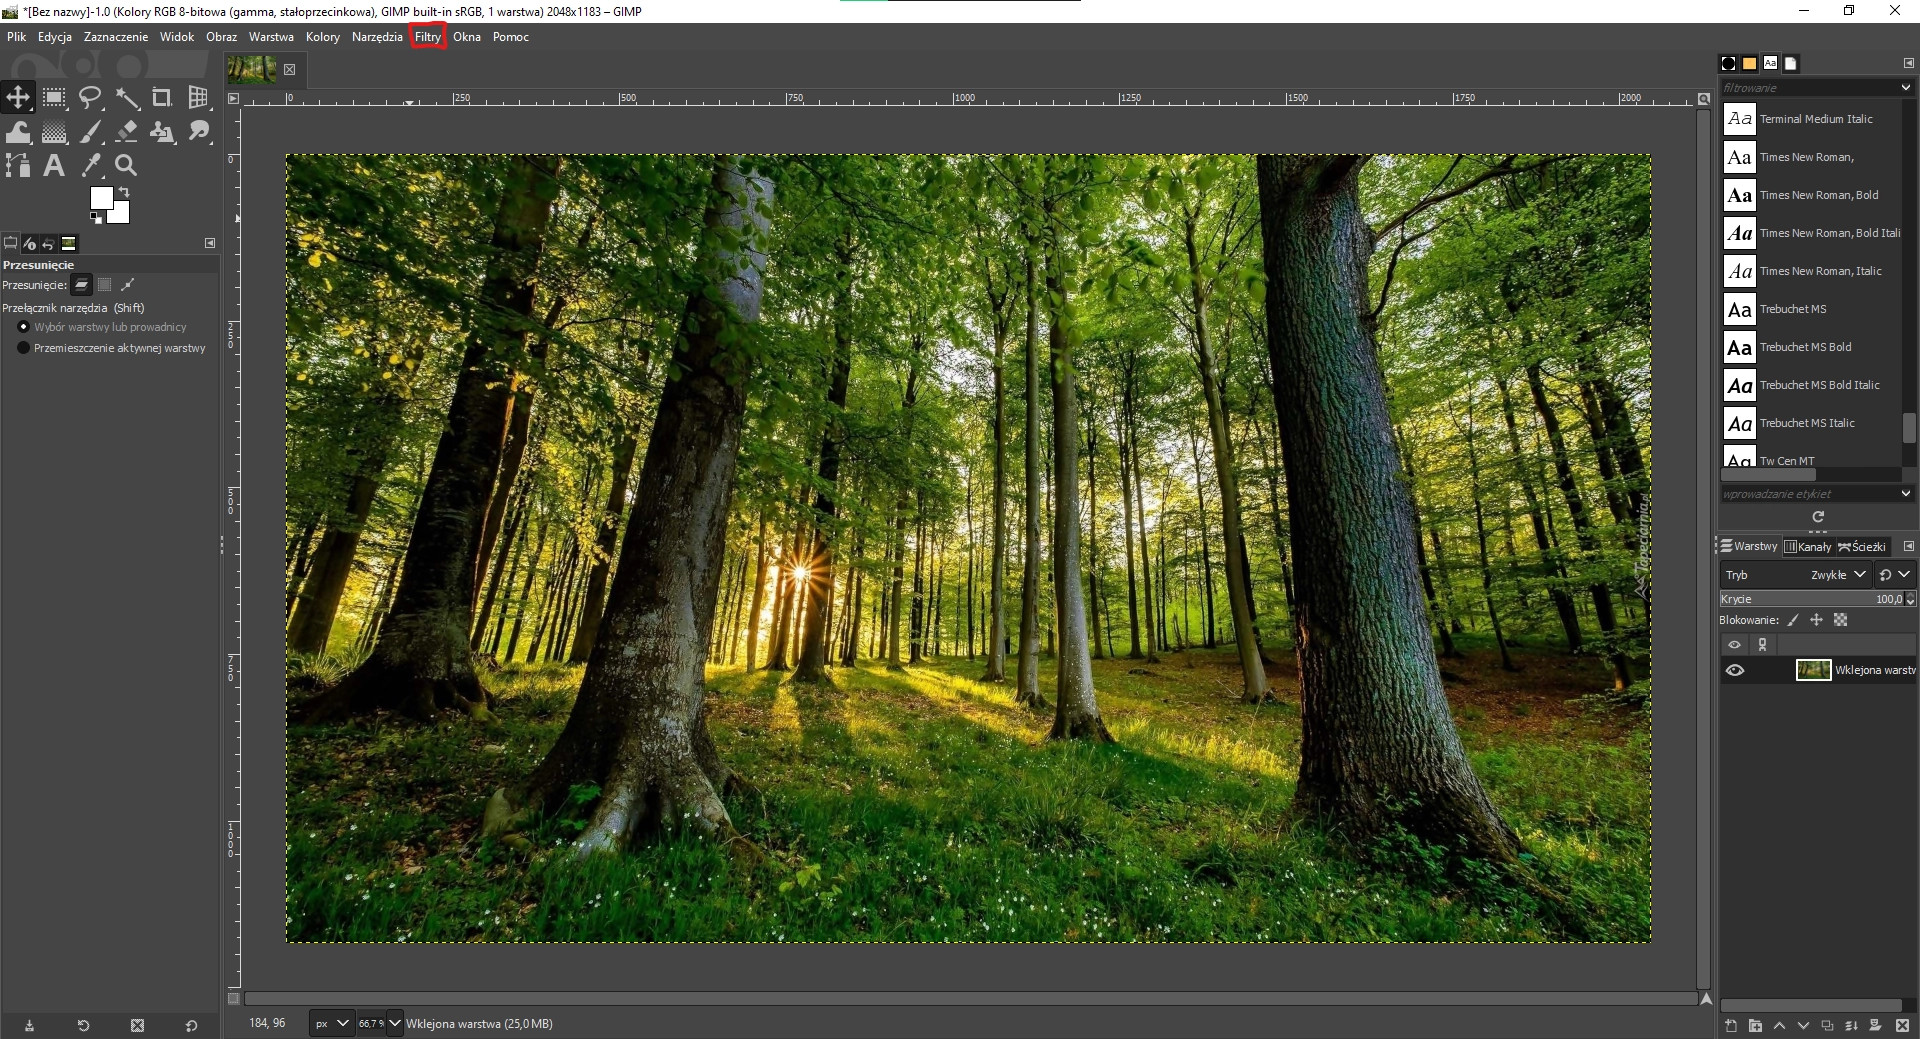Screen dimensions: 1920x1039
Task: Pick the Color Picker eyedropper tool
Action: (x=91, y=165)
